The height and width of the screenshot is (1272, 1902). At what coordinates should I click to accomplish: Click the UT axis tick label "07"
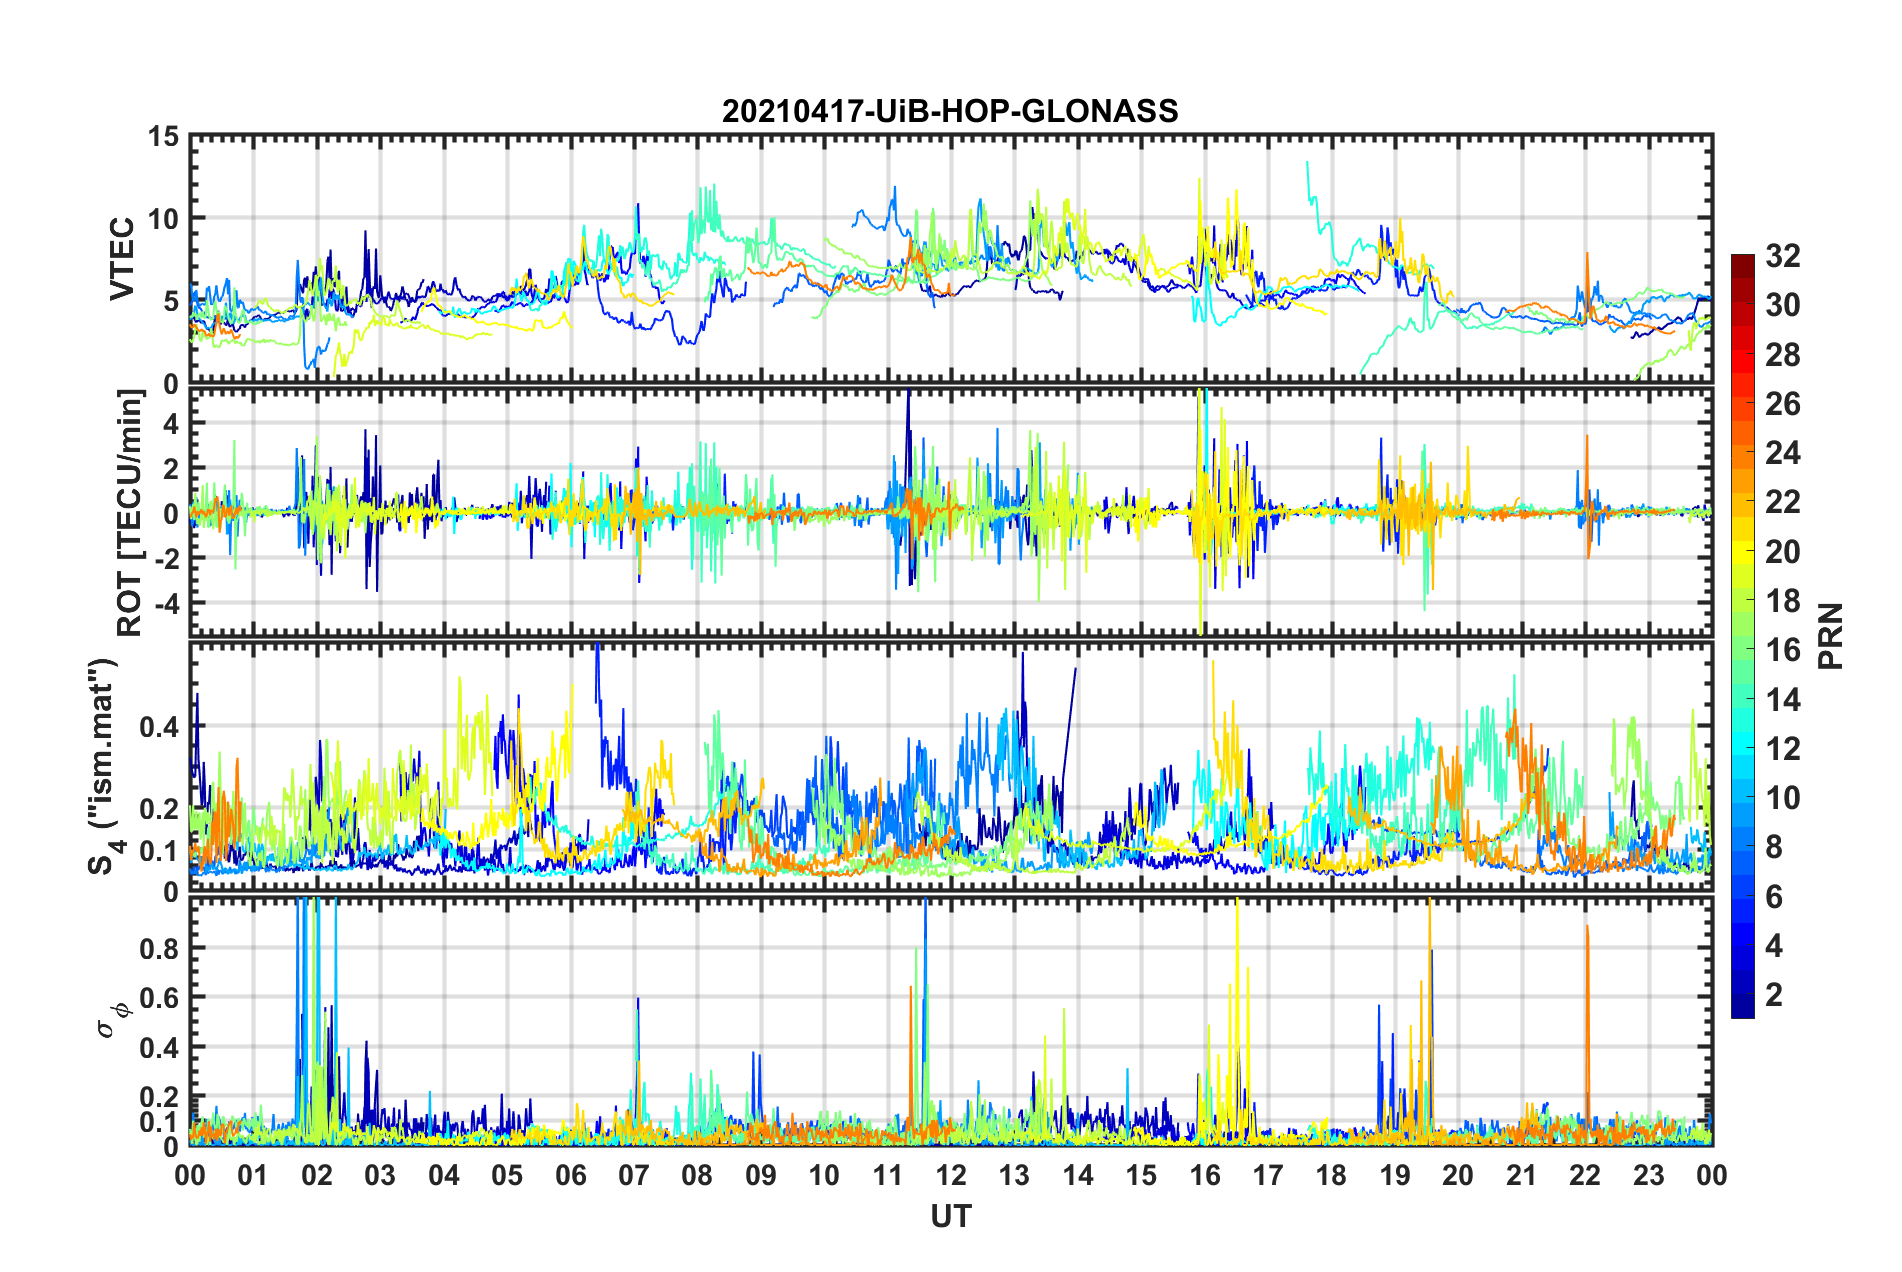click(634, 1175)
